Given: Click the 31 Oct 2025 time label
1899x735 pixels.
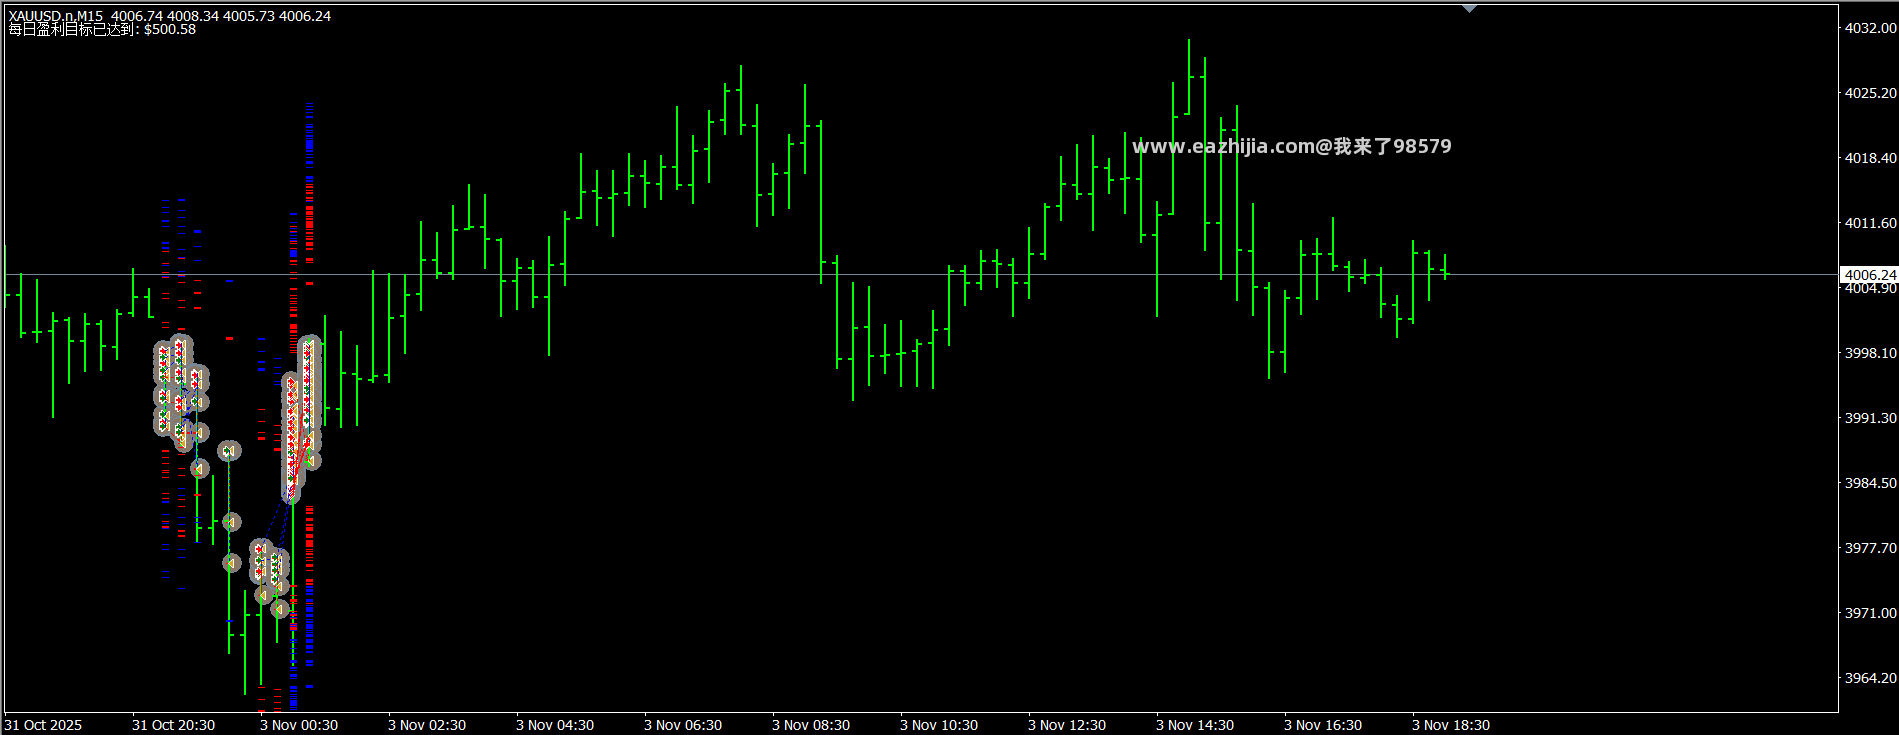Looking at the screenshot, I should [x=43, y=725].
